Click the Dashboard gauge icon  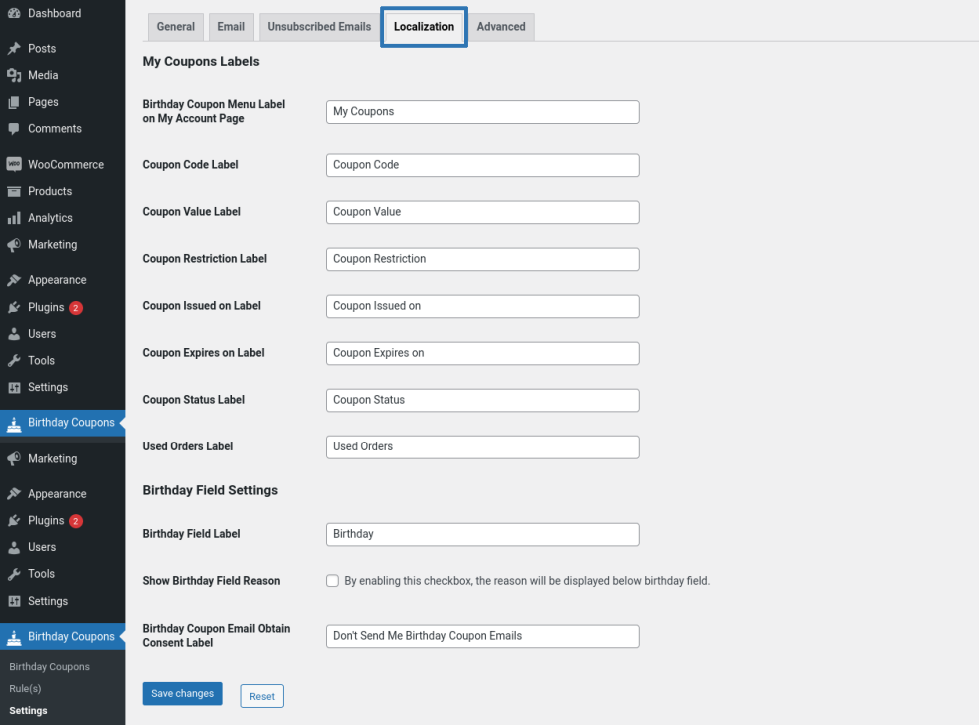pyautogui.click(x=14, y=14)
